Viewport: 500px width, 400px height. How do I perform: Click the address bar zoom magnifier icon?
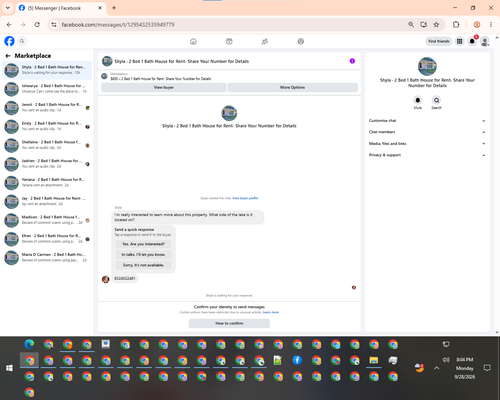pyautogui.click(x=411, y=24)
